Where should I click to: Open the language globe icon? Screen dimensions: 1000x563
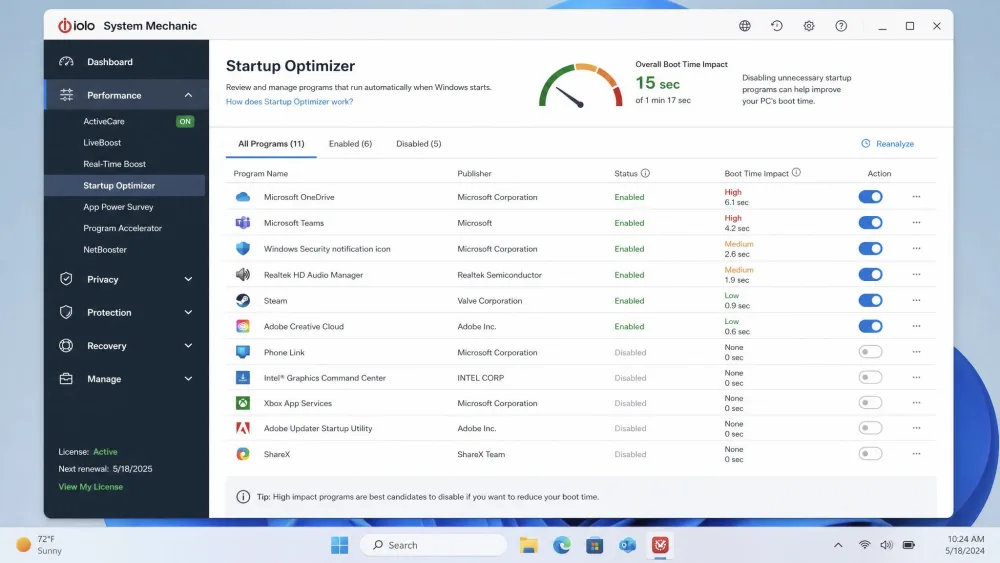(x=744, y=26)
